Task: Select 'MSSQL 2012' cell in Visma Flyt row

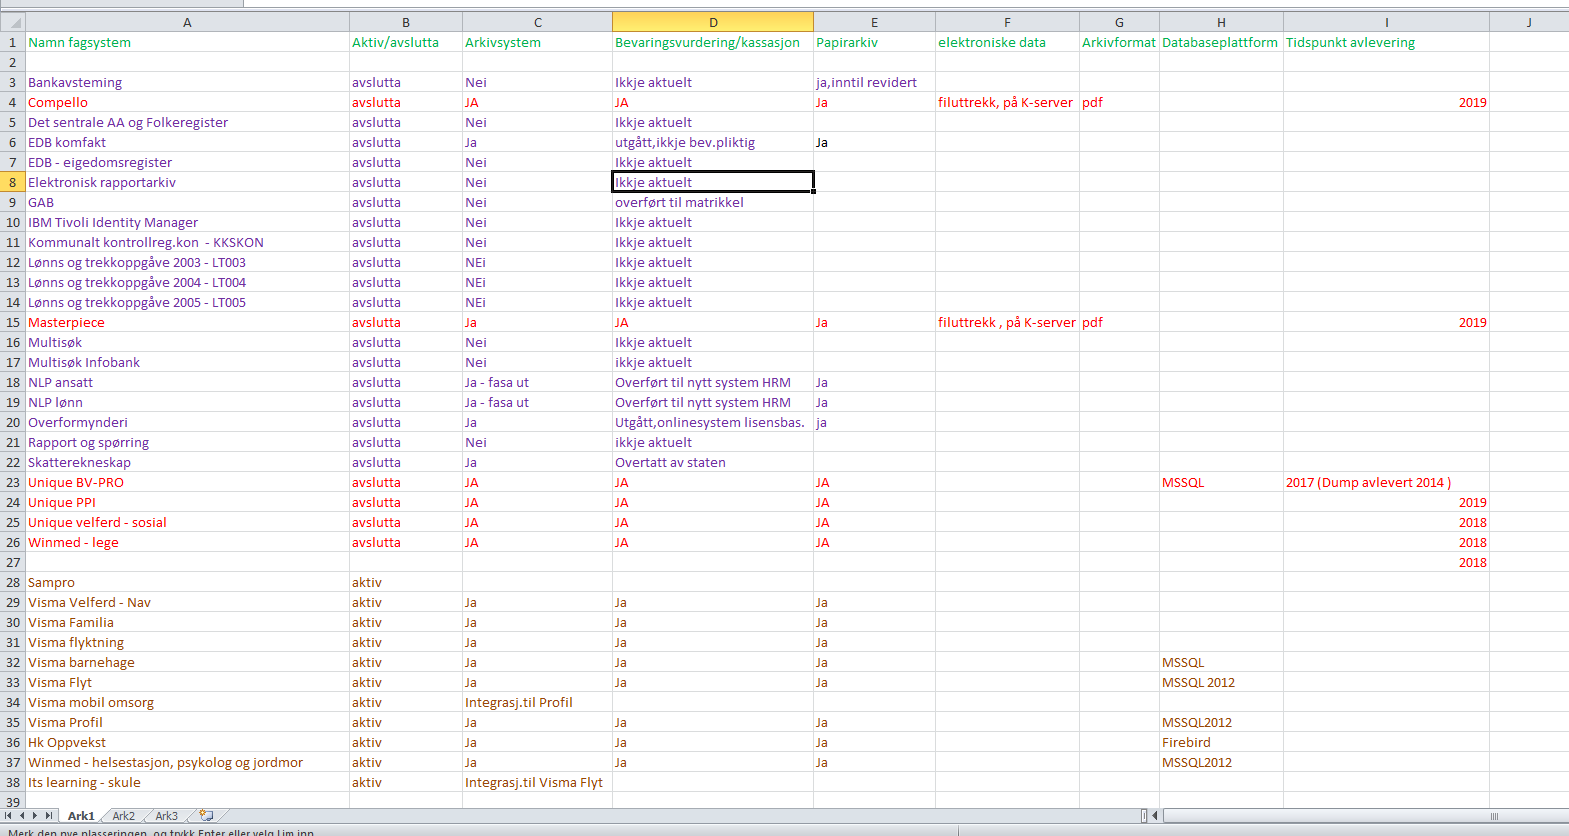Action: point(1221,682)
